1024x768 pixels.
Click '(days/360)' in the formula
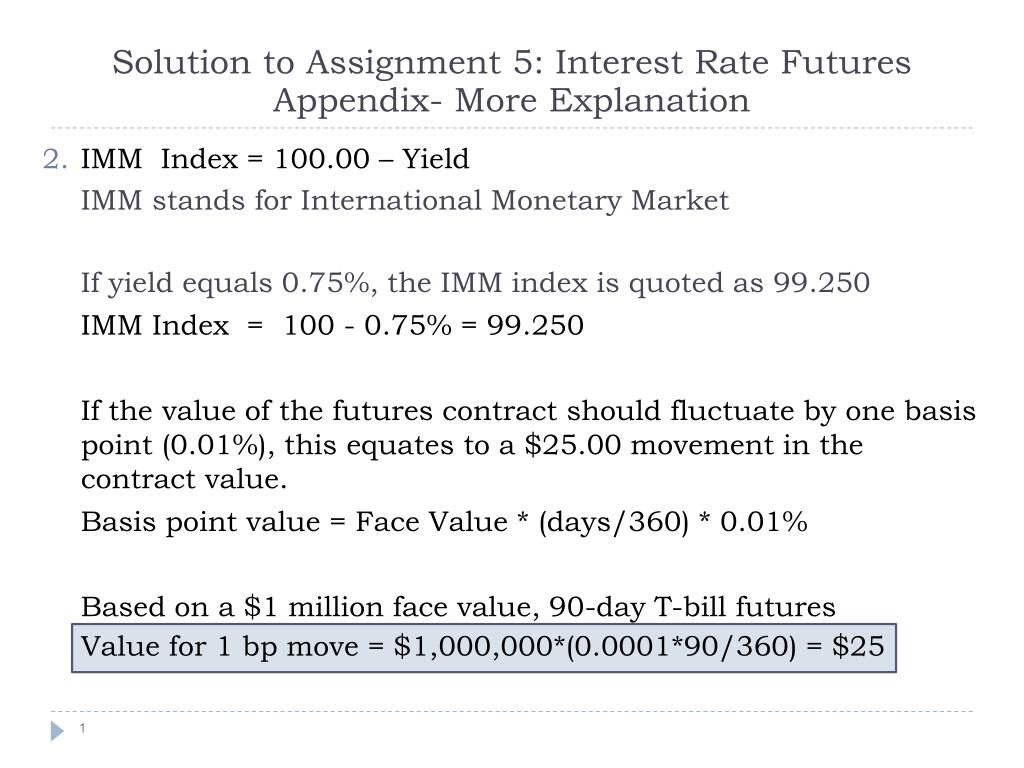tap(614, 522)
